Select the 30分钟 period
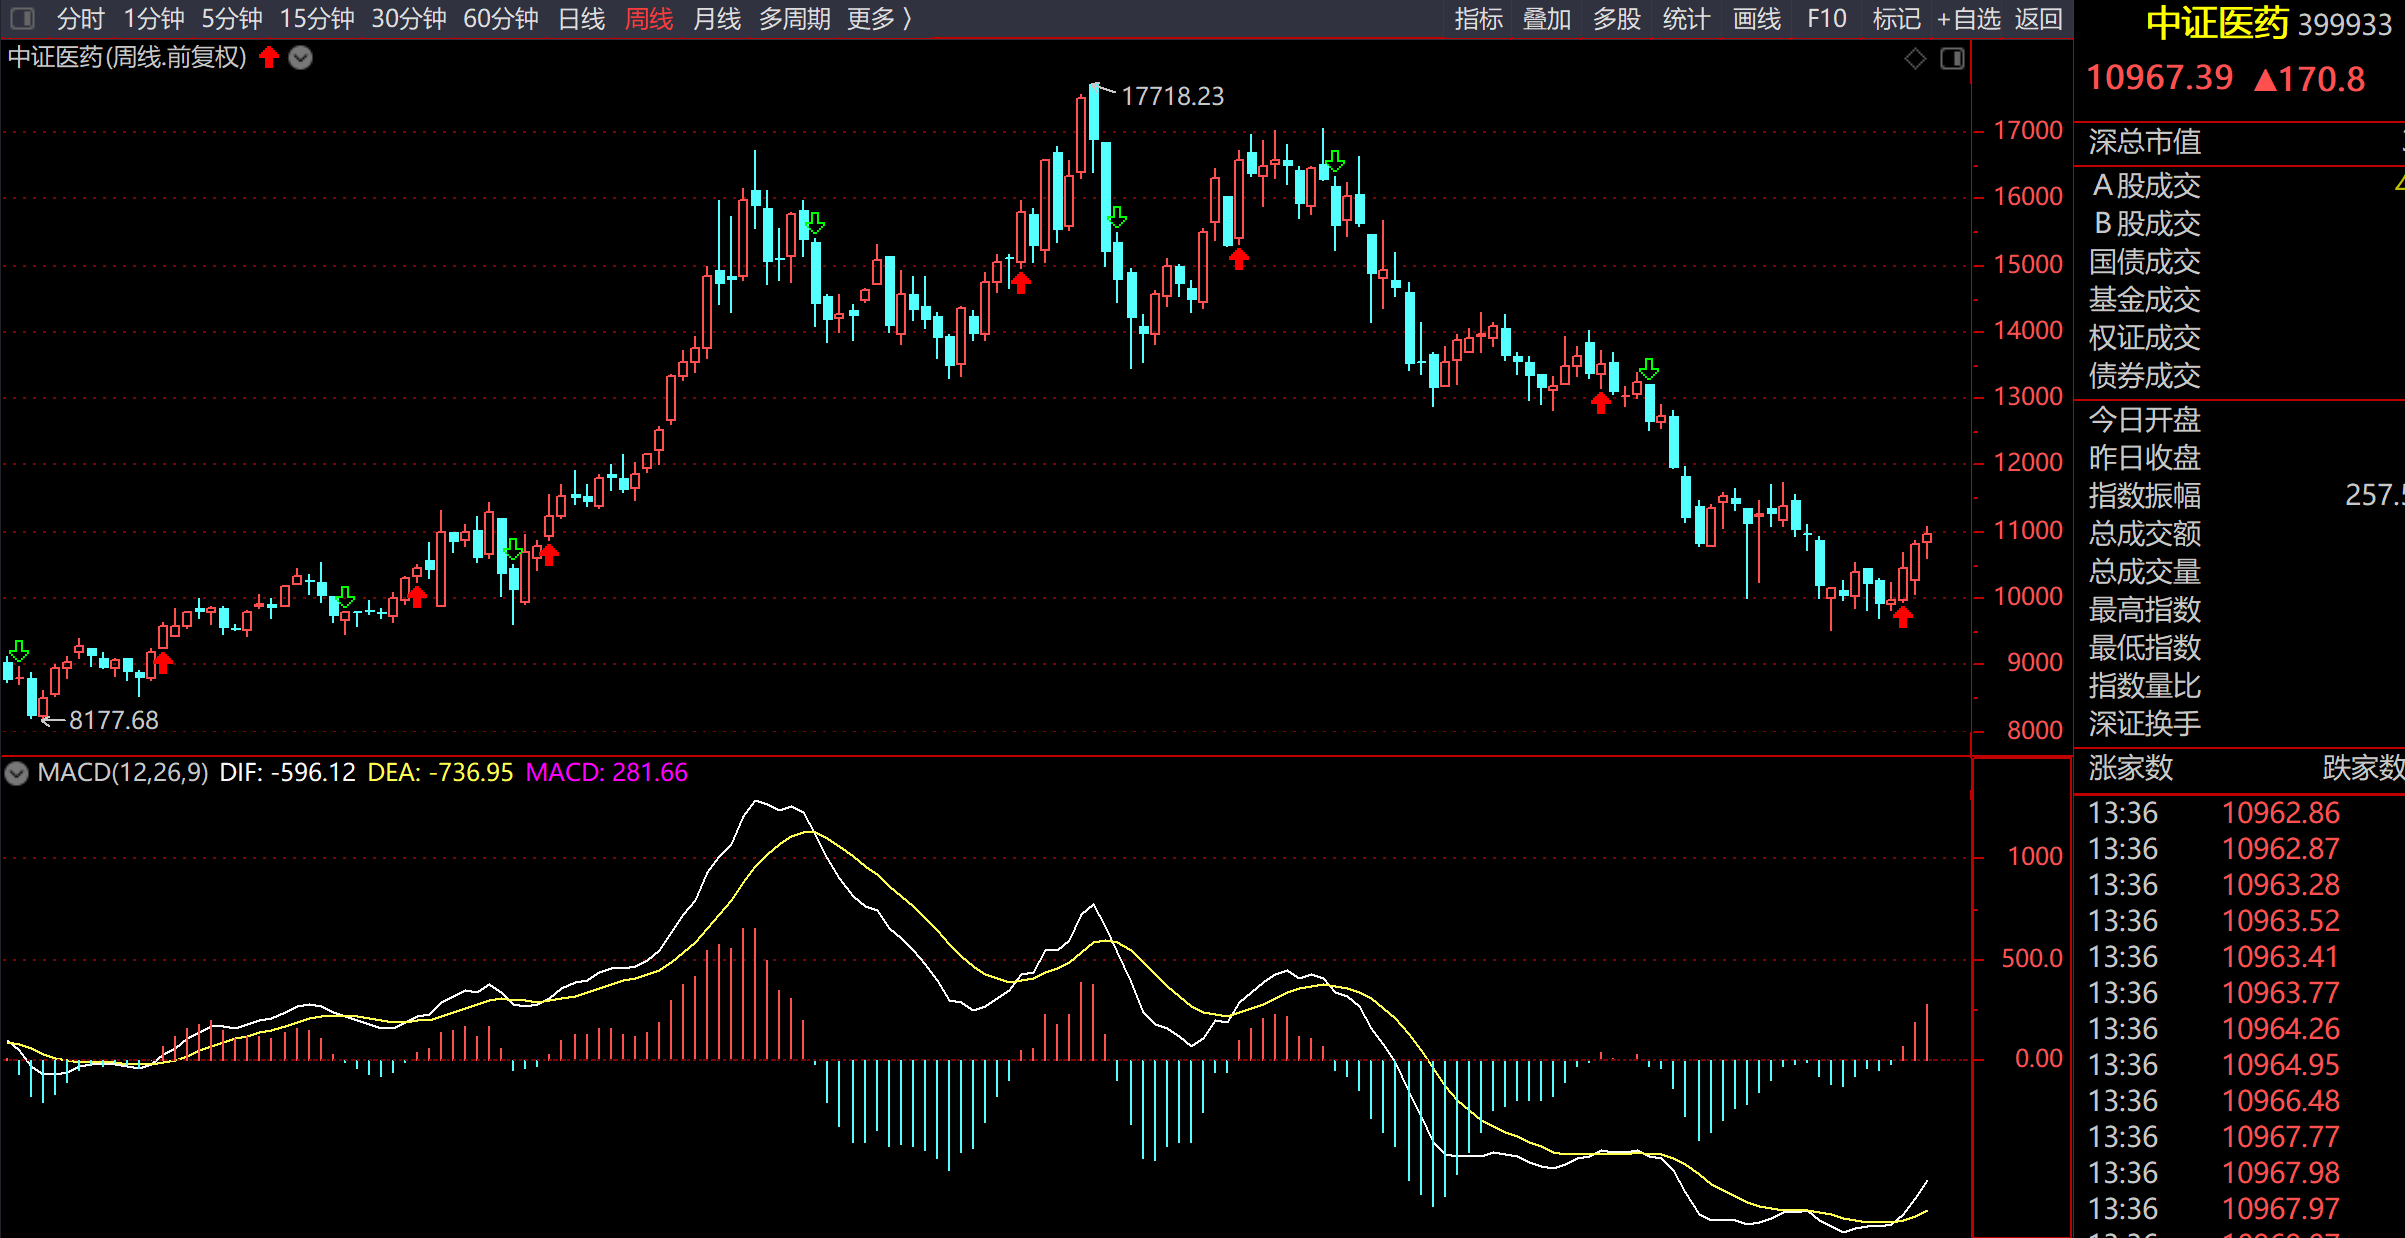2405x1238 pixels. point(409,19)
